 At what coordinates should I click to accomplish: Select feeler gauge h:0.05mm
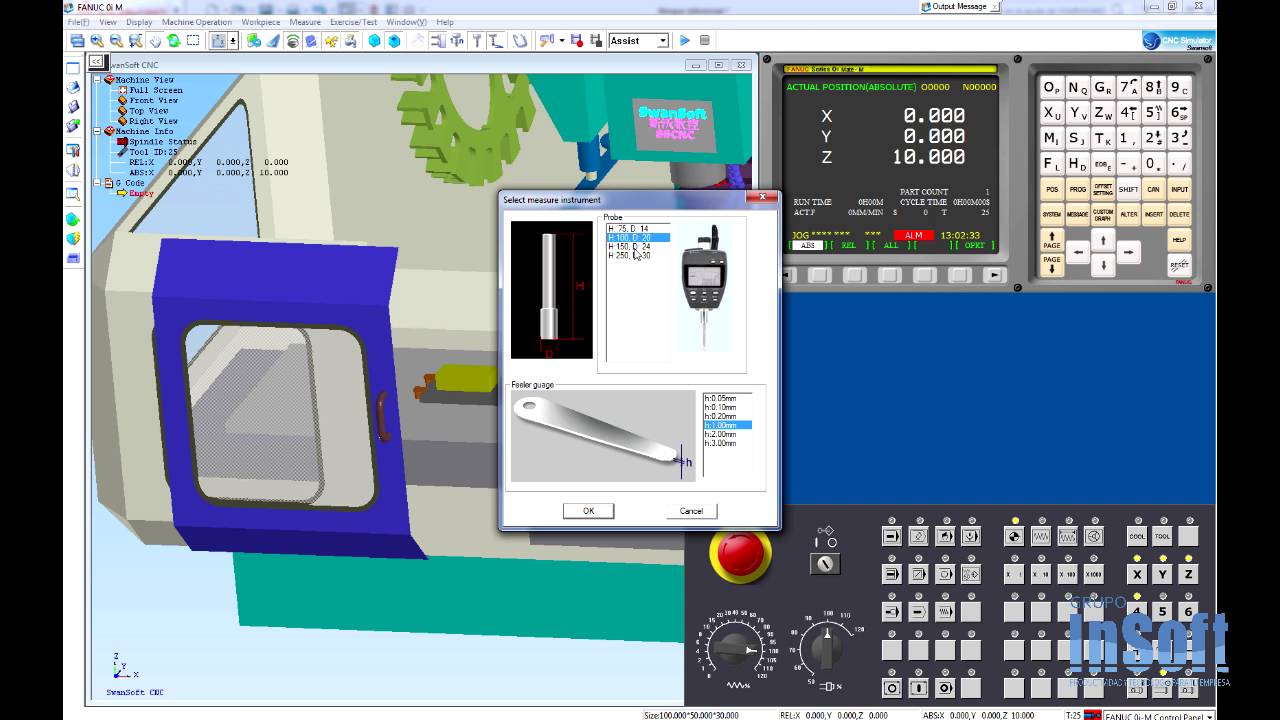(727, 398)
